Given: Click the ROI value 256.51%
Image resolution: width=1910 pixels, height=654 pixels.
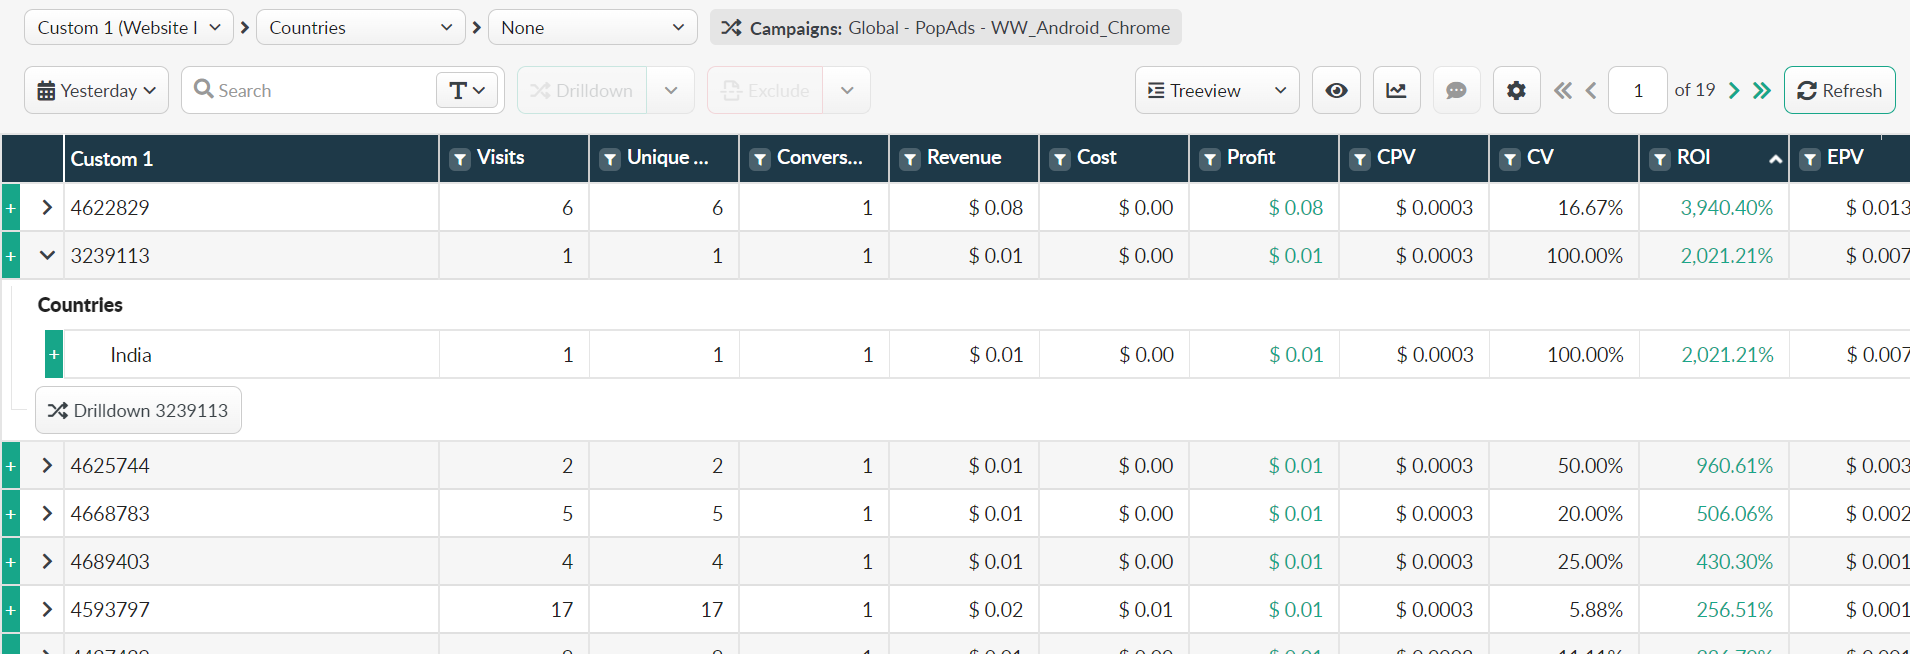Looking at the screenshot, I should tap(1734, 610).
